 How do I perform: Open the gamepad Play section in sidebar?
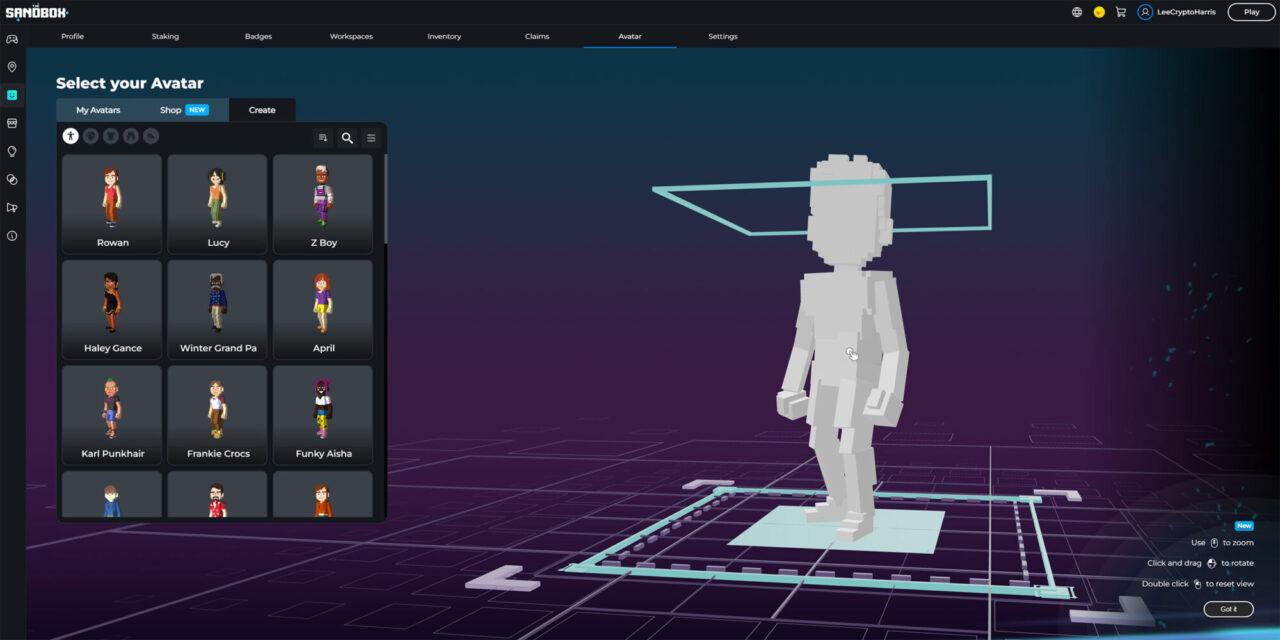tap(12, 39)
